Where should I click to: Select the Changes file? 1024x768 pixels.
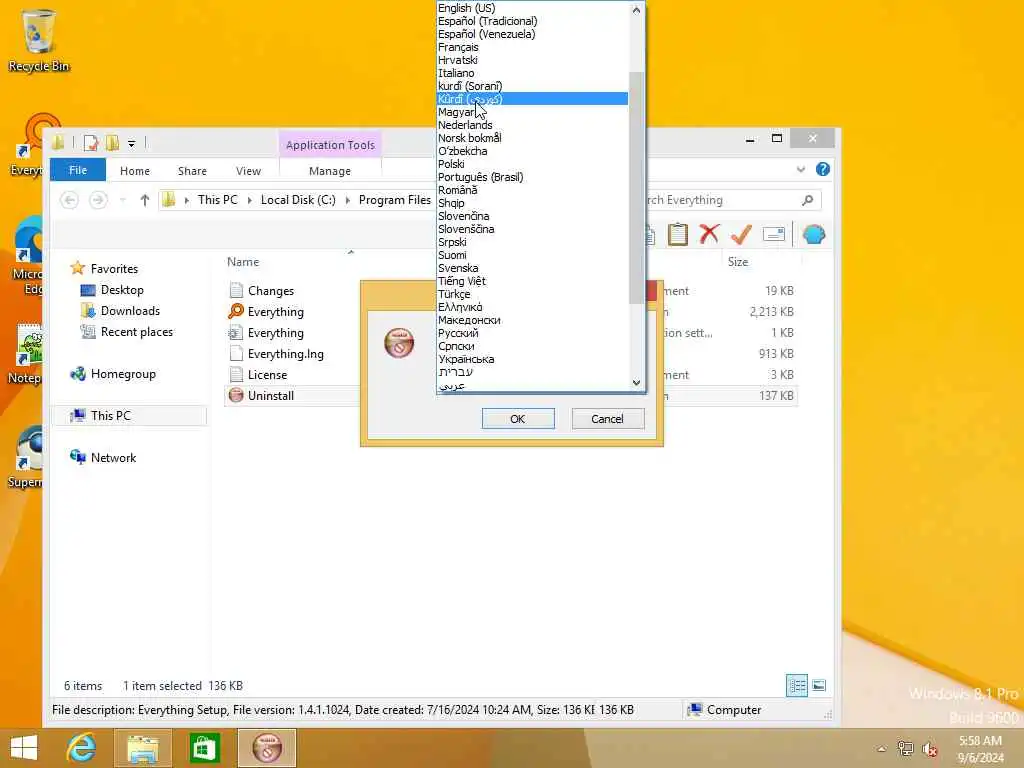(x=261, y=291)
